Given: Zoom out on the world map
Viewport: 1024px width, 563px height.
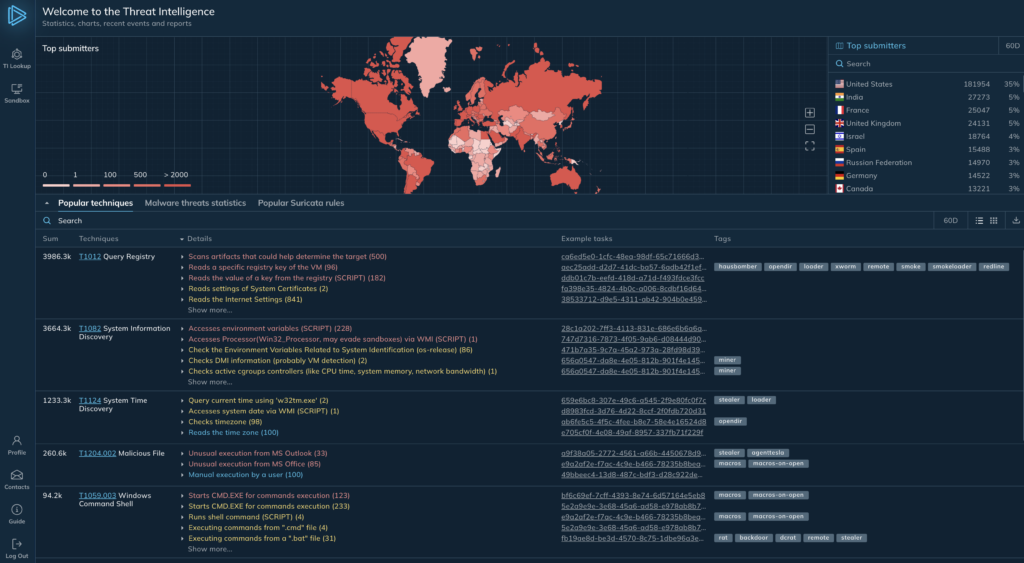Looking at the screenshot, I should (x=810, y=129).
